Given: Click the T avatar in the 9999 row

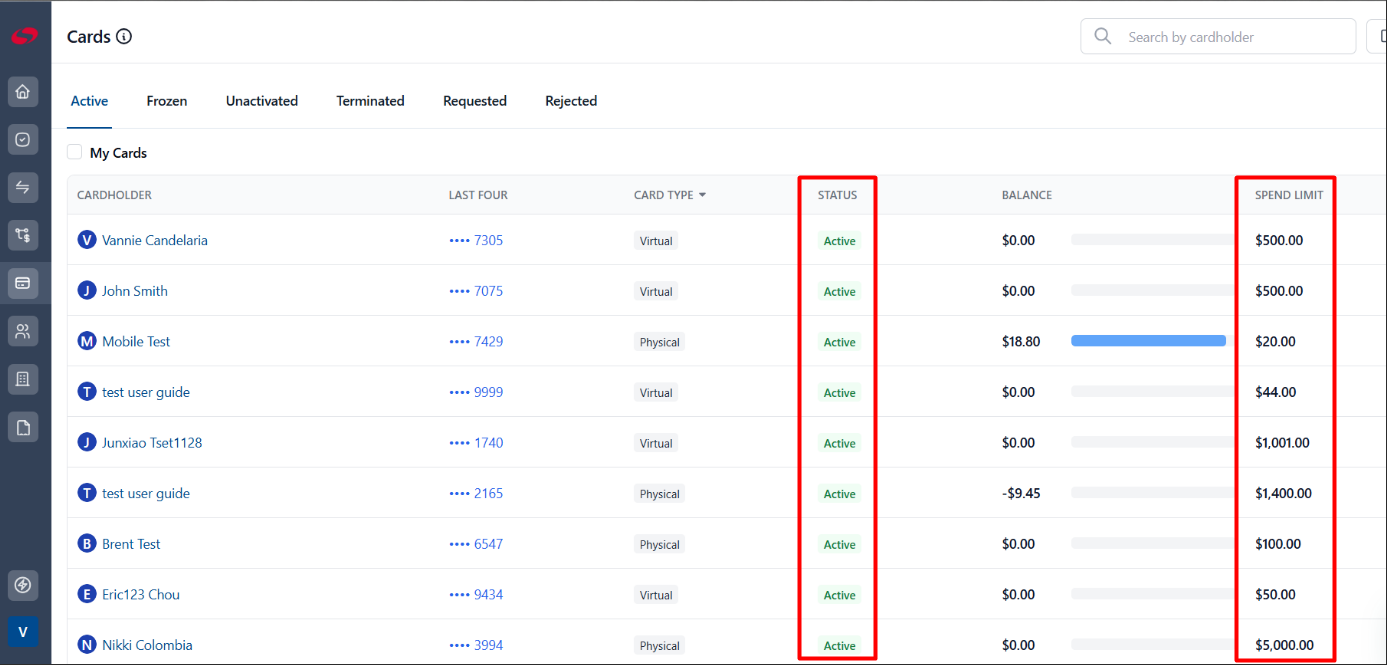Looking at the screenshot, I should click(87, 392).
